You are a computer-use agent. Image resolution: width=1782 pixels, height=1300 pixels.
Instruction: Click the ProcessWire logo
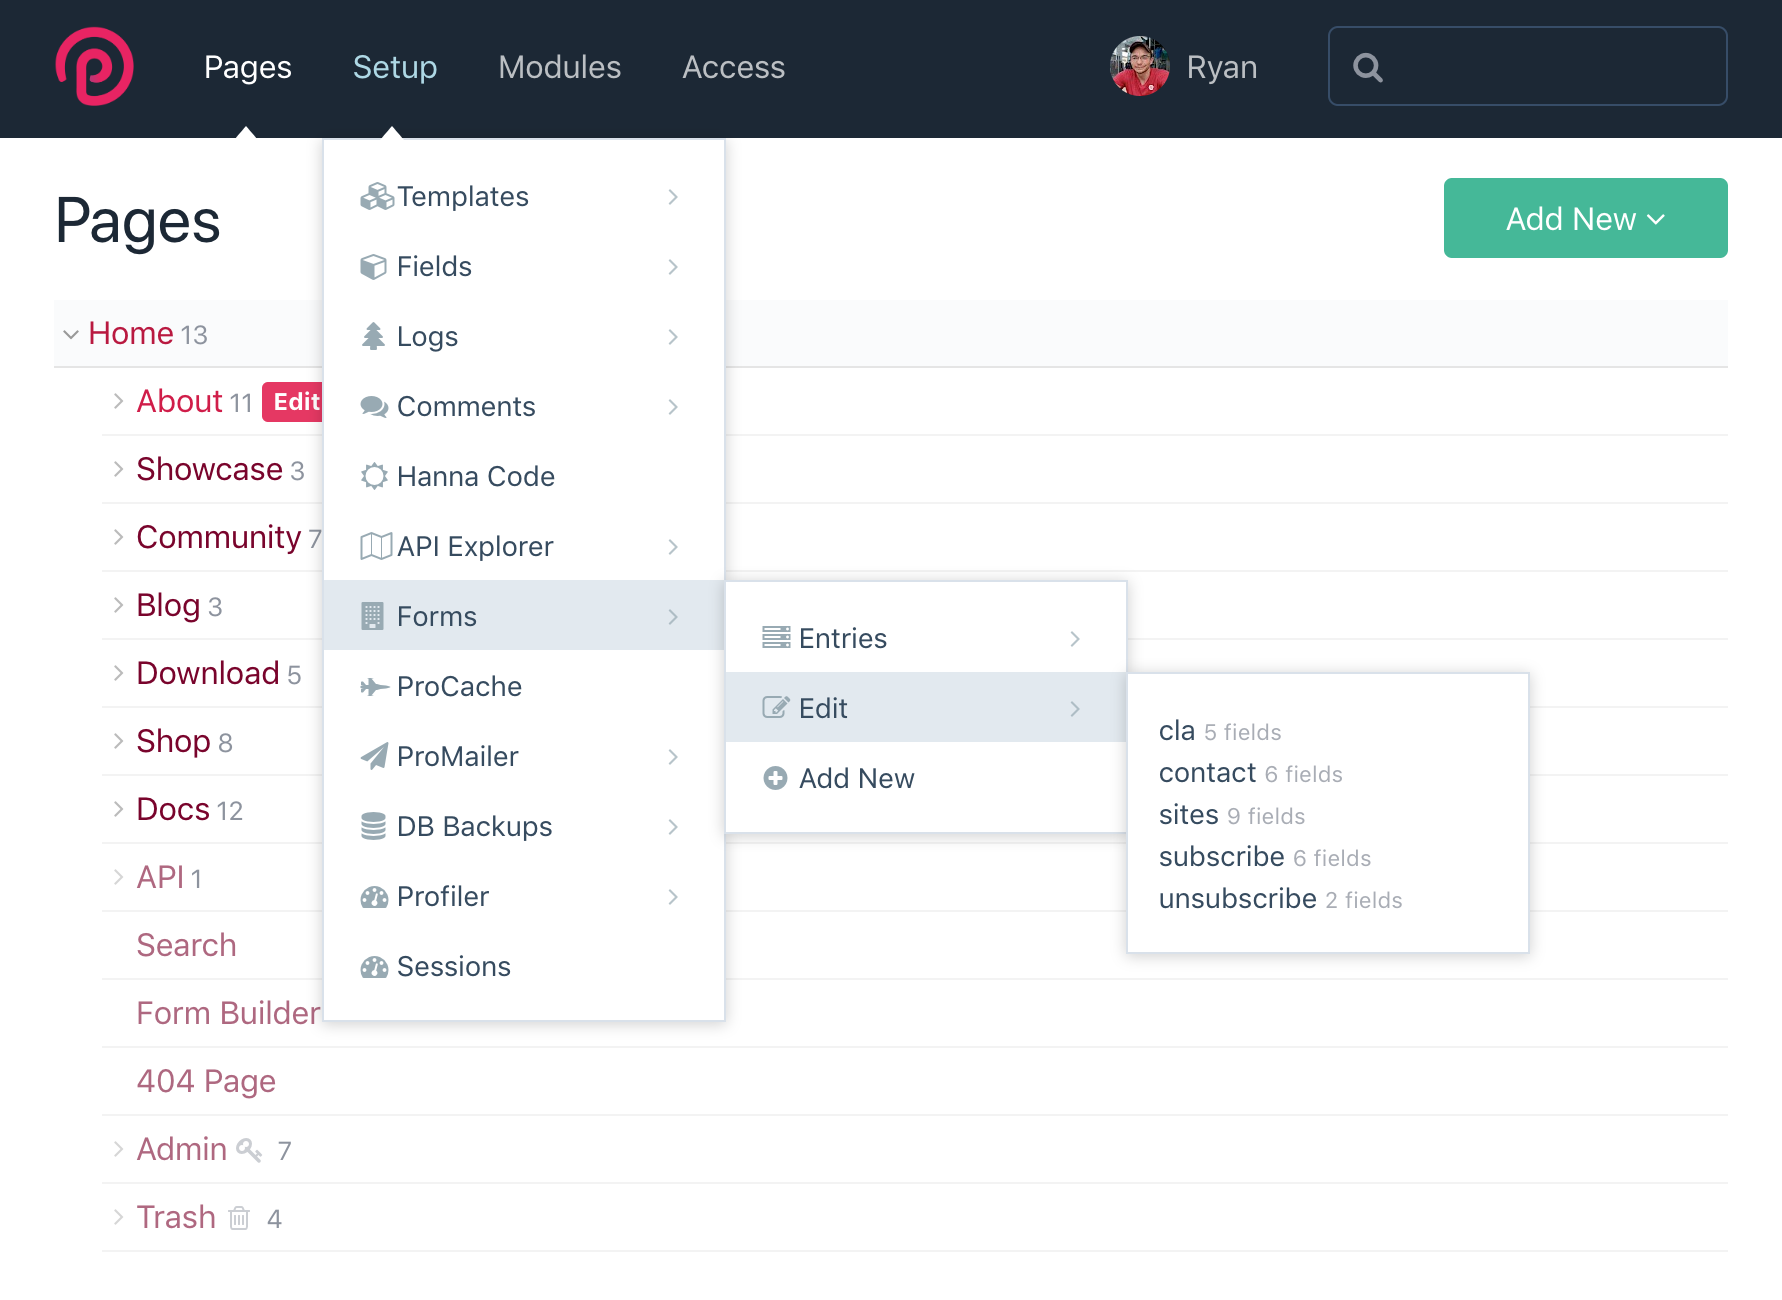click(95, 66)
